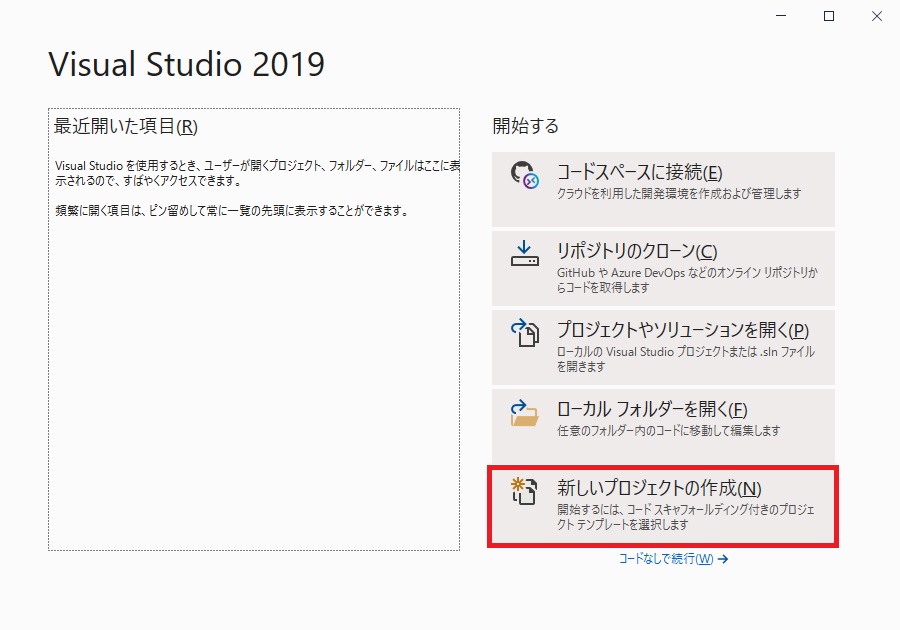
Task: Follow the コードなしで続行(W) link
Action: pos(673,559)
